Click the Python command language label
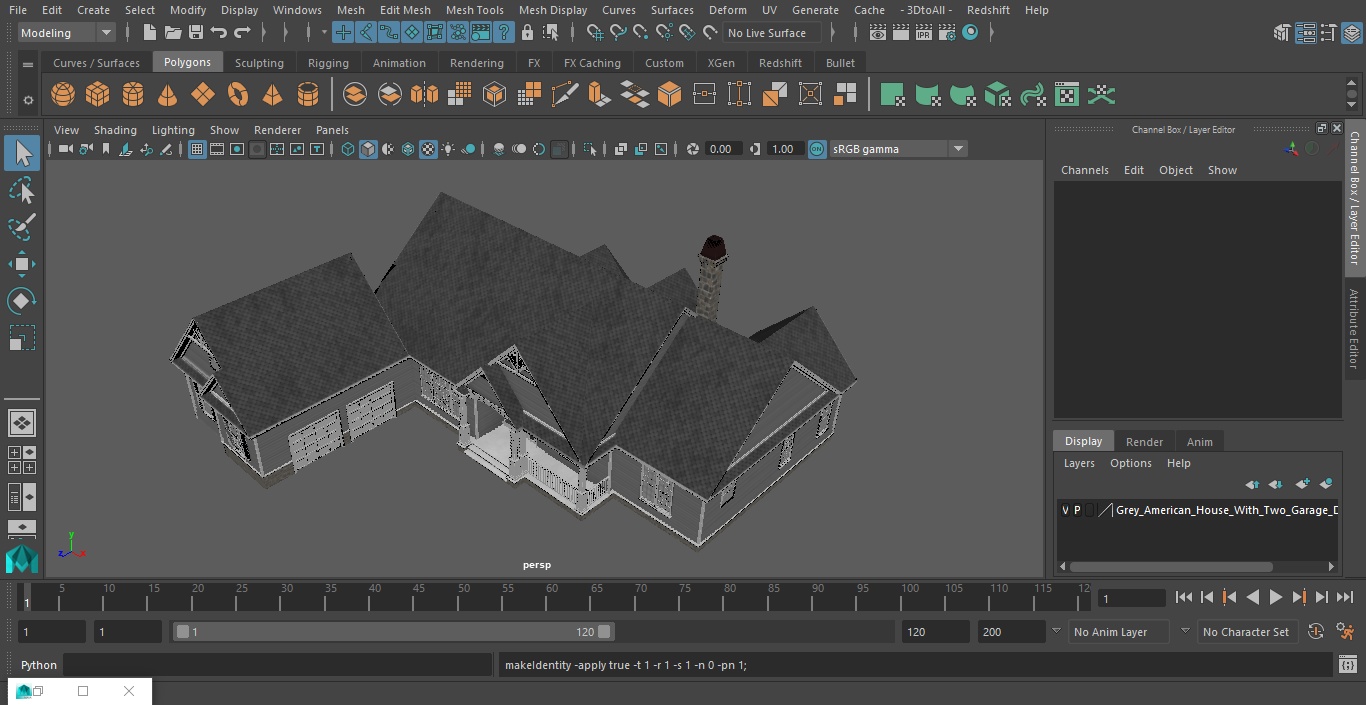The height and width of the screenshot is (705, 1366). pyautogui.click(x=39, y=665)
